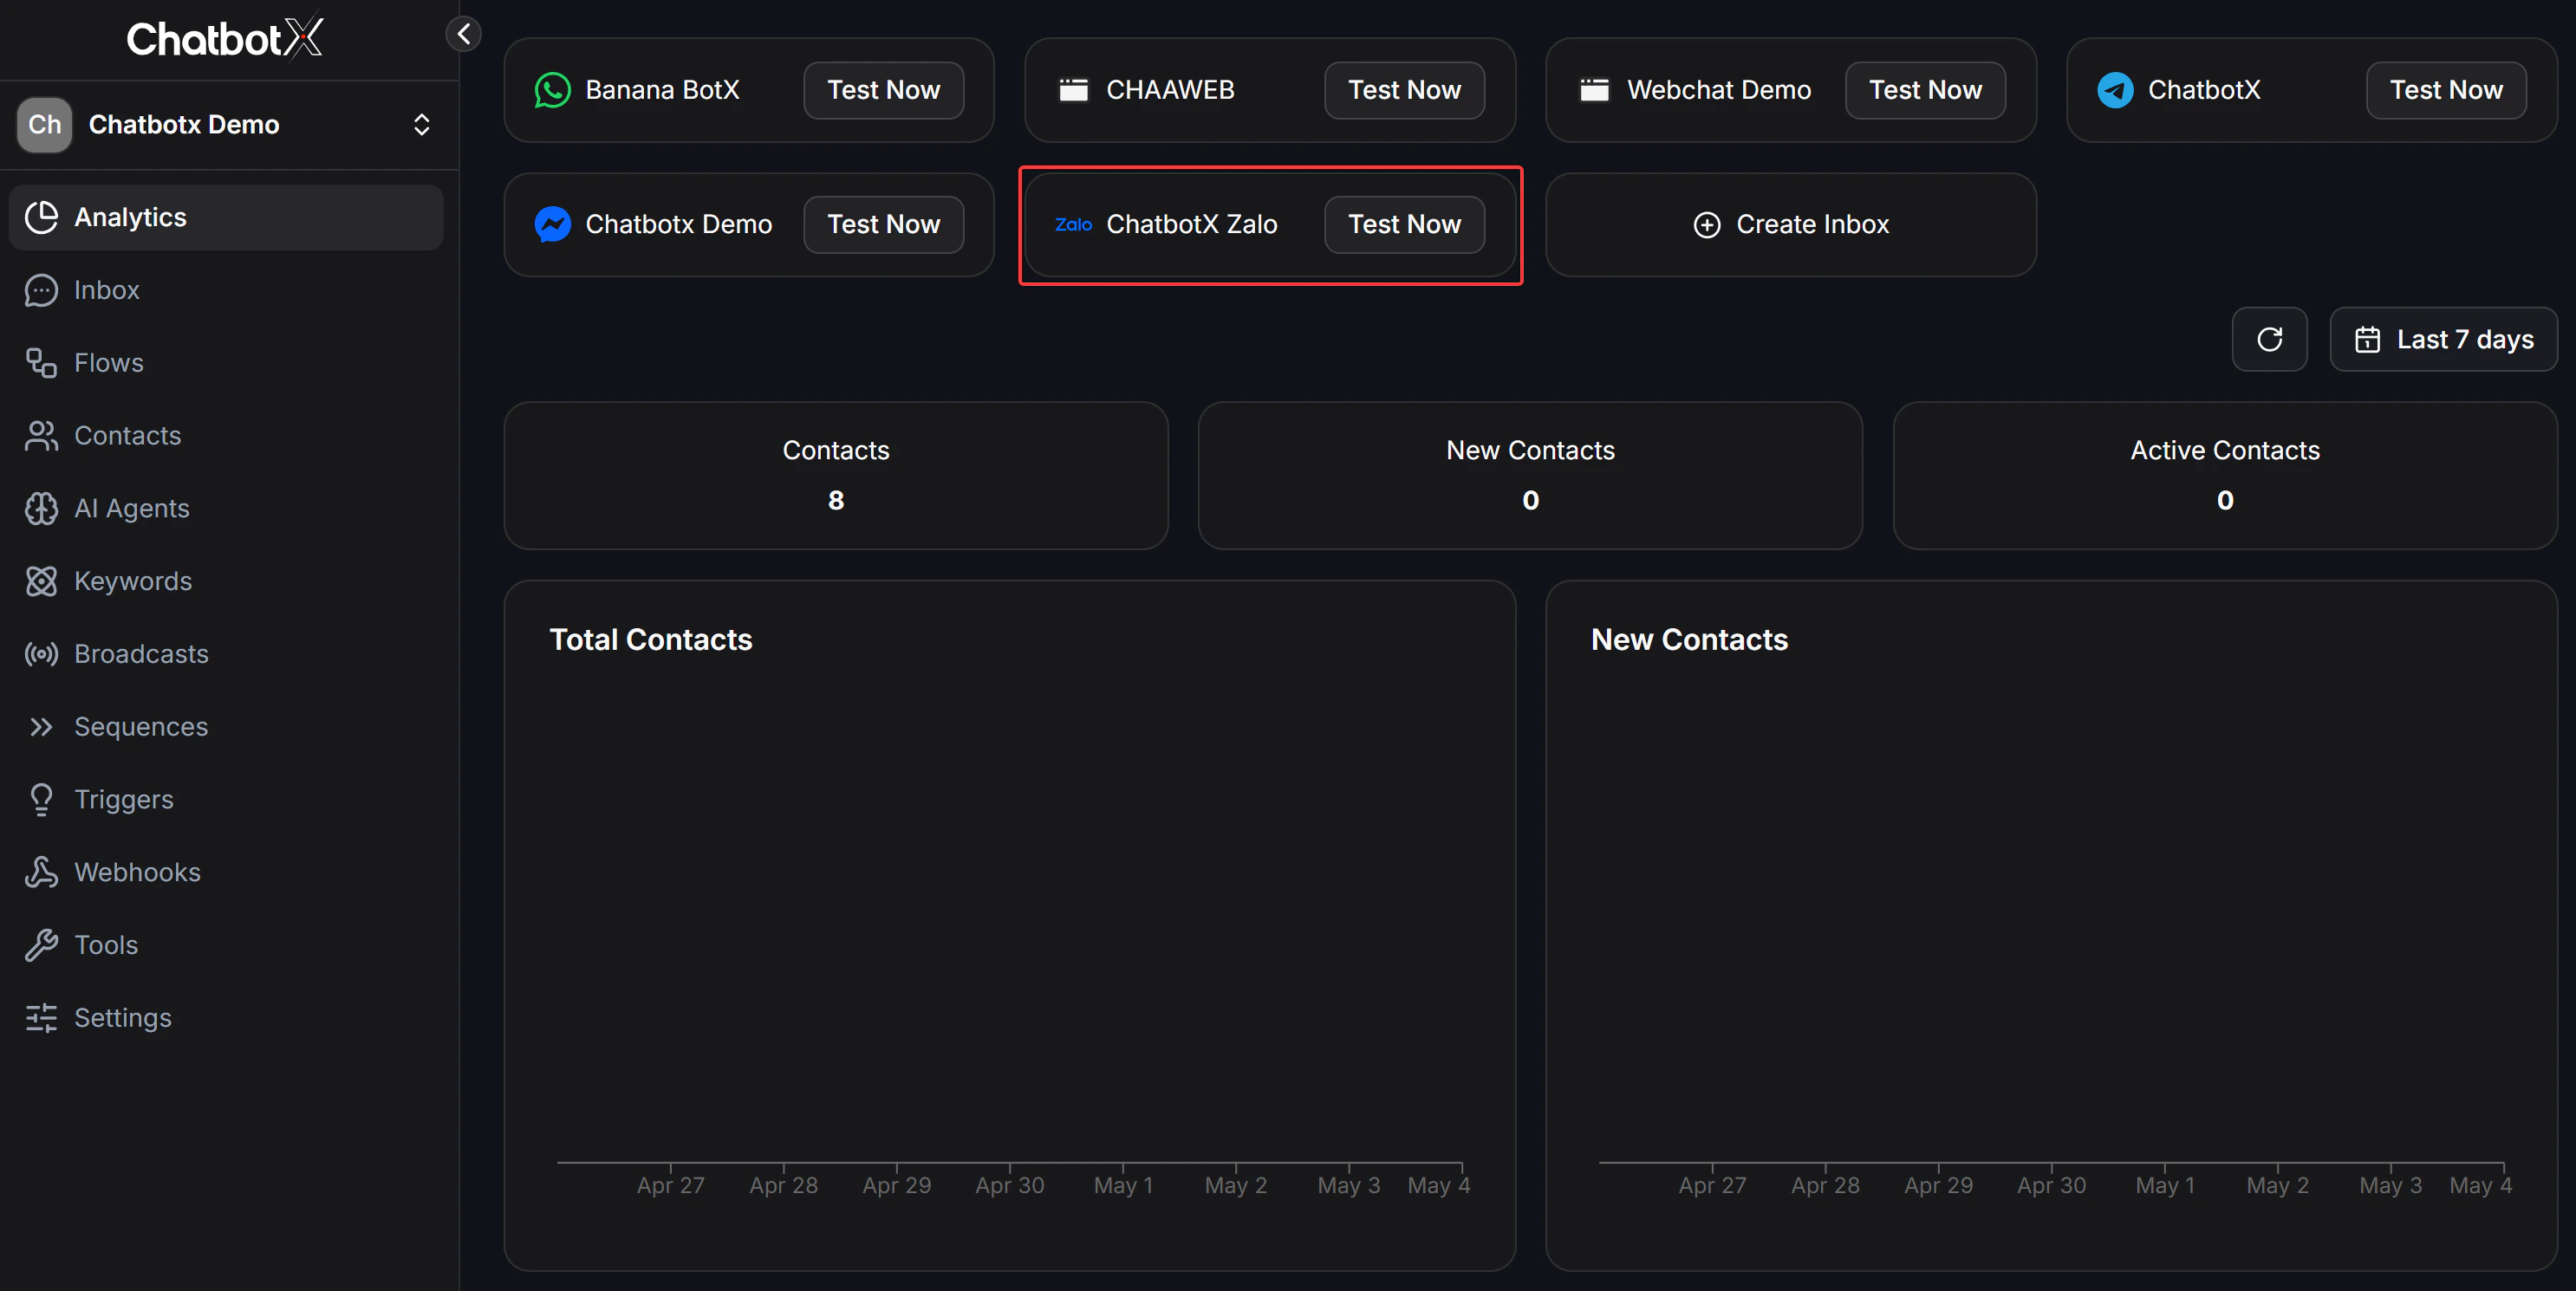Click Test Now for CHAAWEB
Viewport: 2576px width, 1291px height.
pos(1405,90)
